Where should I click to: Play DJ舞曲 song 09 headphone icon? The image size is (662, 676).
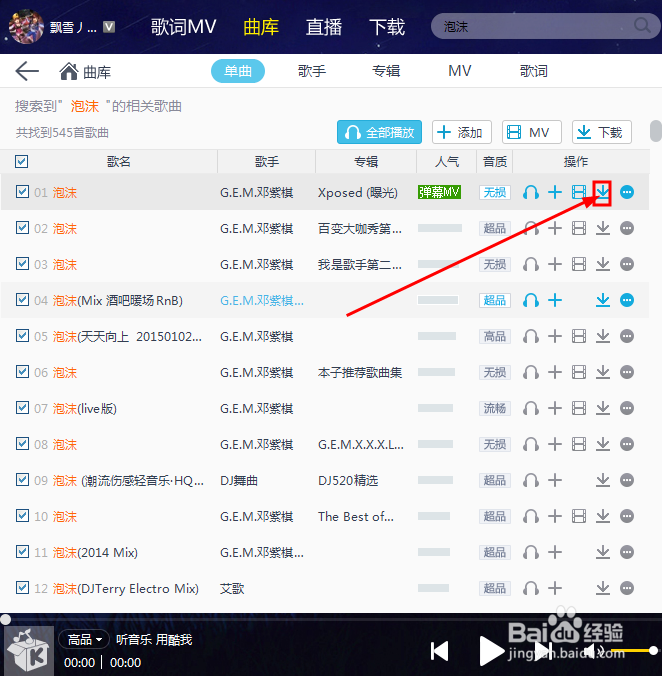coord(531,480)
